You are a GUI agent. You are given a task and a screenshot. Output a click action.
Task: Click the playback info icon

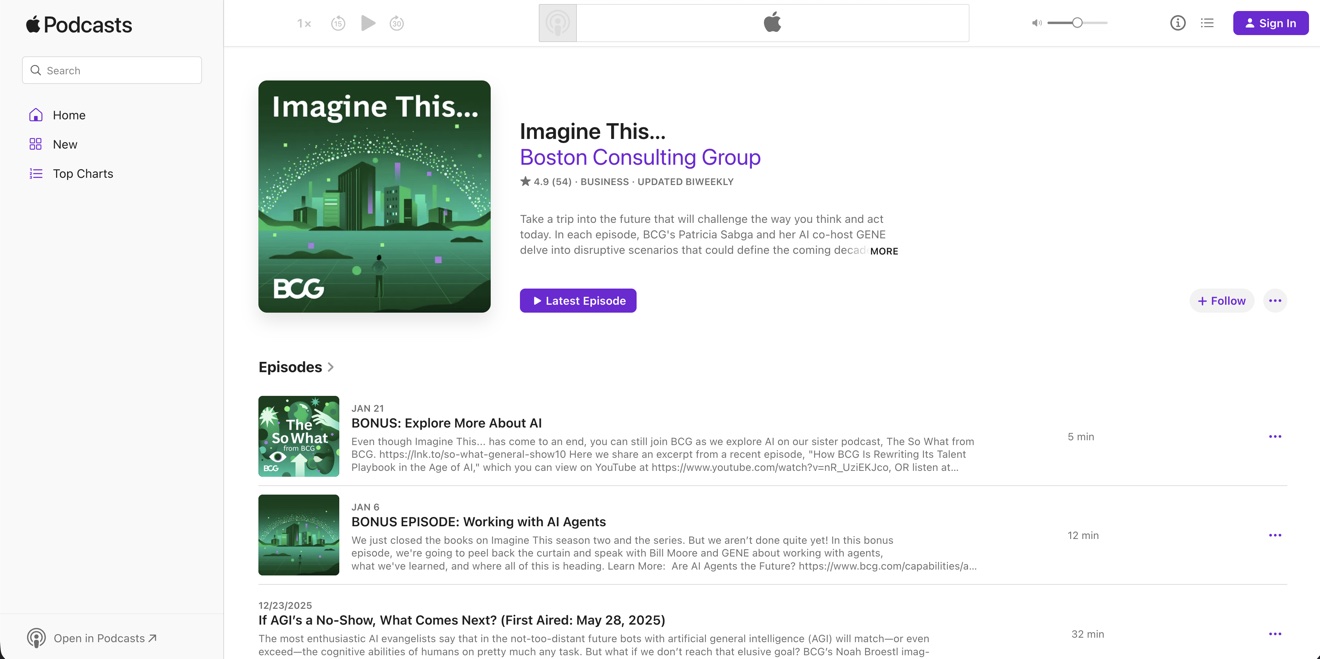click(1177, 22)
